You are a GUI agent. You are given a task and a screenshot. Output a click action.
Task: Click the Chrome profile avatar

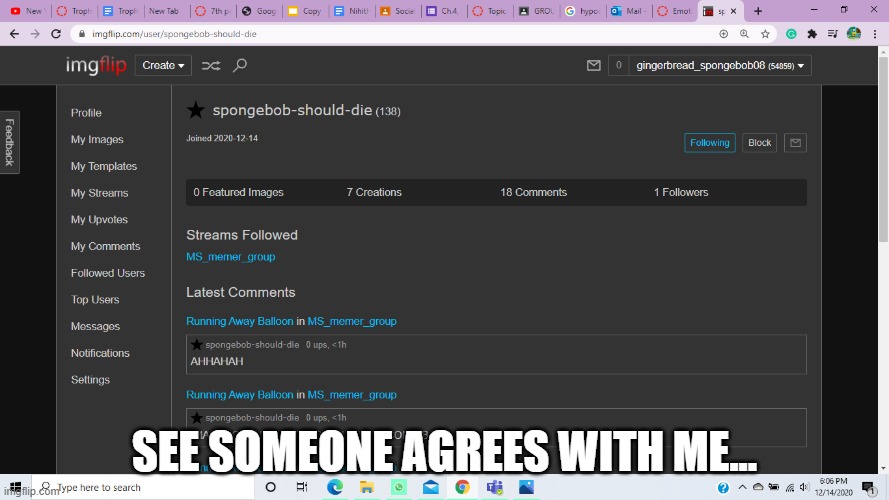click(854, 33)
